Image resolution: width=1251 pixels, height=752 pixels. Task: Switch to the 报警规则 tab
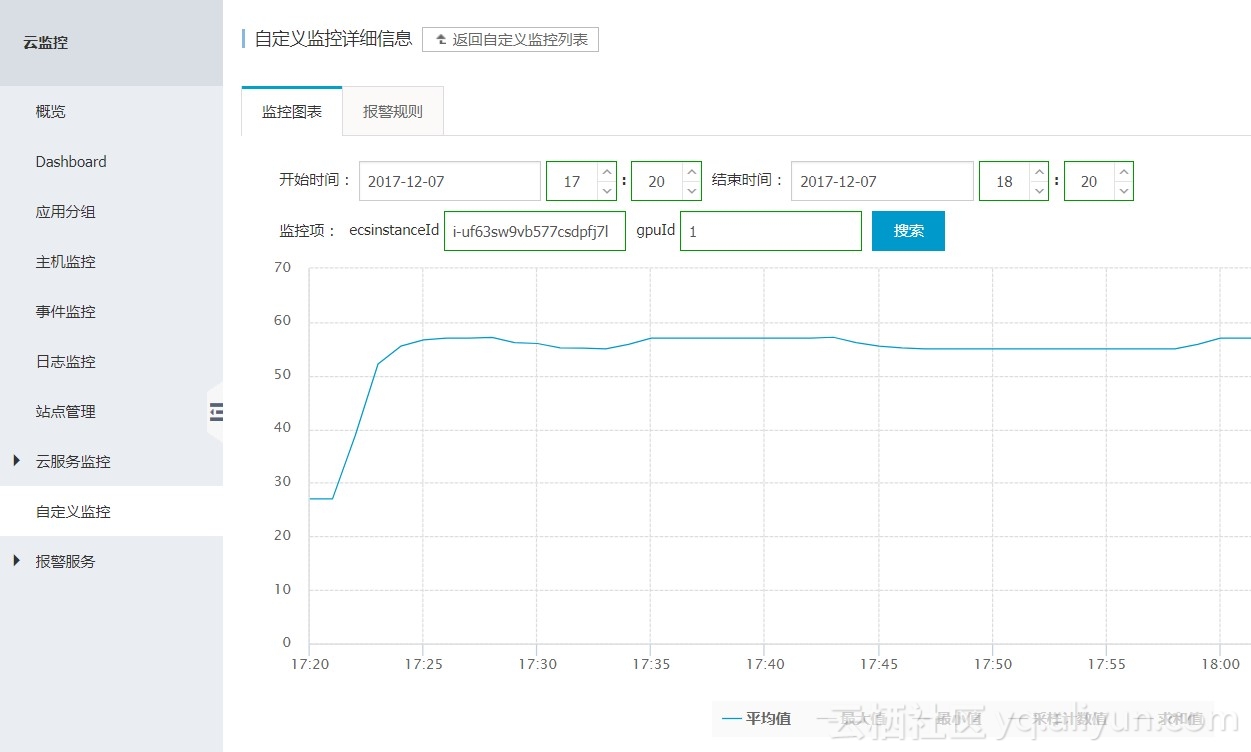(393, 111)
